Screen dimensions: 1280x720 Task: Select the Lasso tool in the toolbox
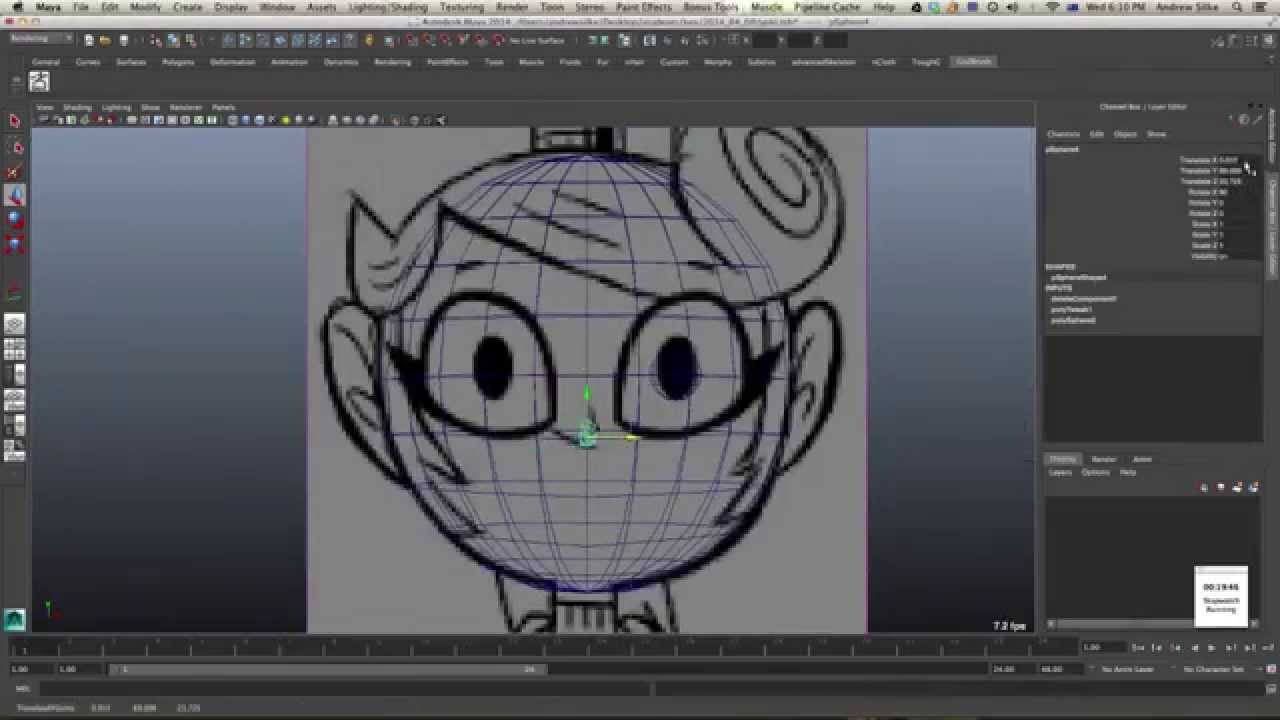click(14, 147)
